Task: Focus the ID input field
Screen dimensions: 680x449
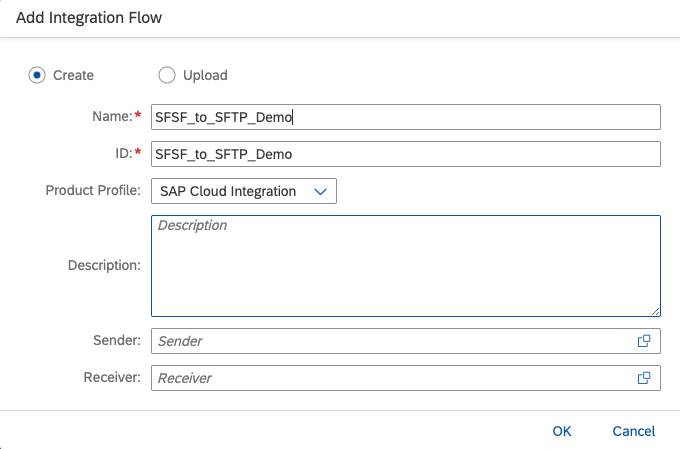Action: [406, 154]
